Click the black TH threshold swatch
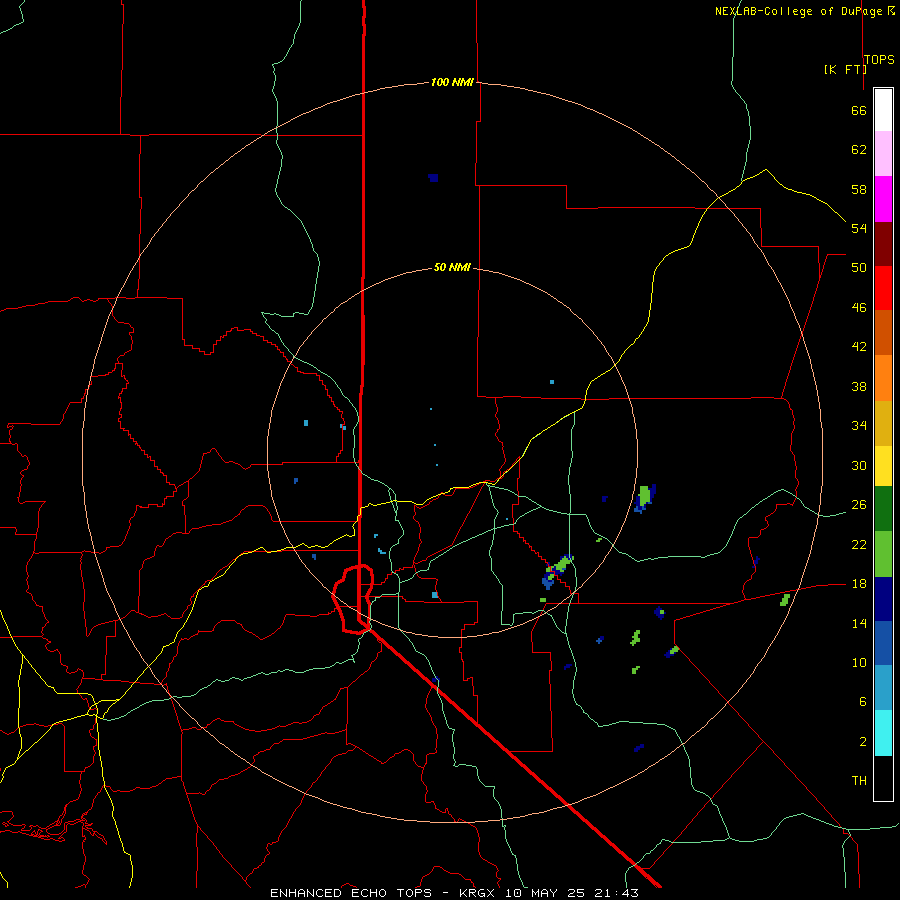The image size is (900, 900). coord(883,778)
